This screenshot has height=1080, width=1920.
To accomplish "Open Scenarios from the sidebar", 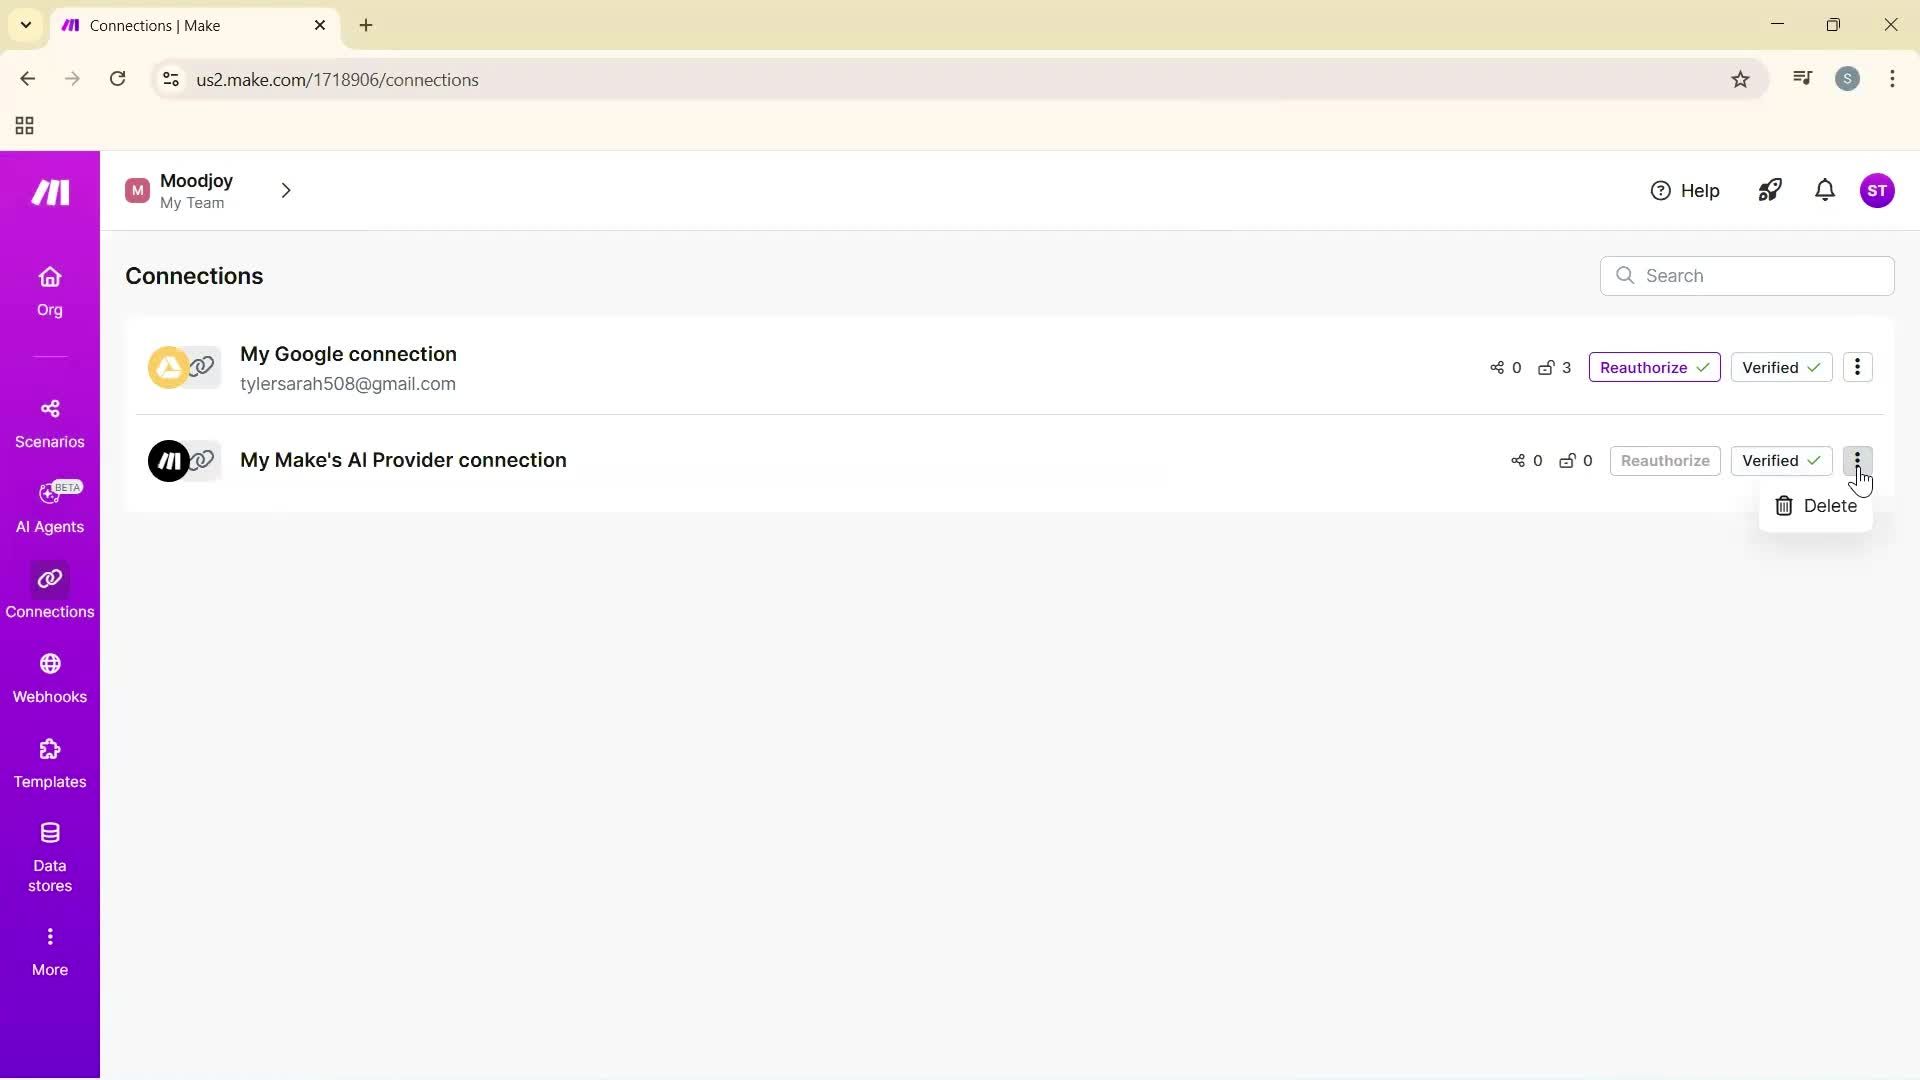I will tap(49, 422).
